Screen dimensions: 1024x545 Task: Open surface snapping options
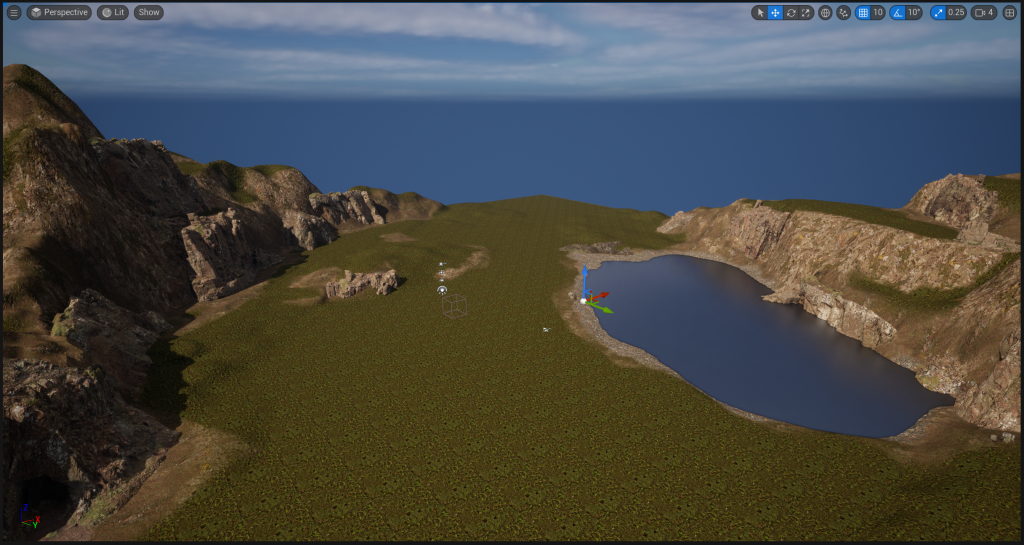click(843, 13)
